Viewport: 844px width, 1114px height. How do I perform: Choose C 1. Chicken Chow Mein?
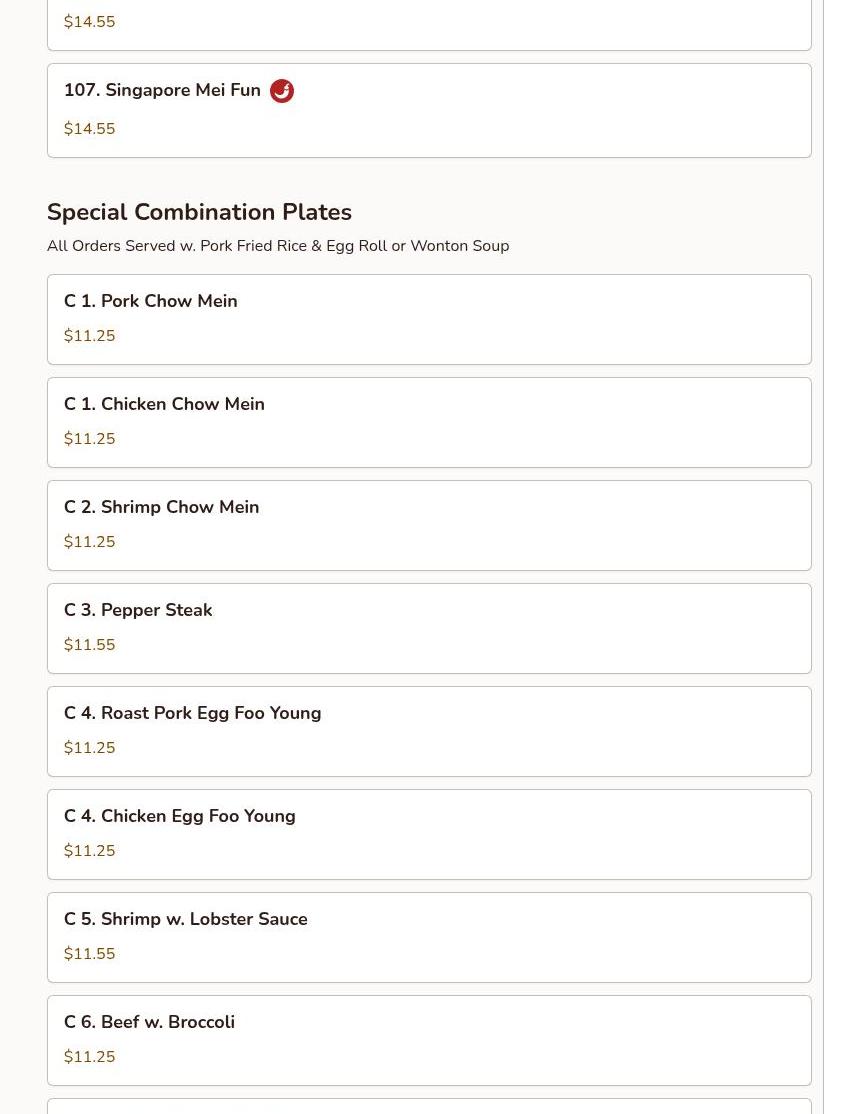[x=164, y=404]
